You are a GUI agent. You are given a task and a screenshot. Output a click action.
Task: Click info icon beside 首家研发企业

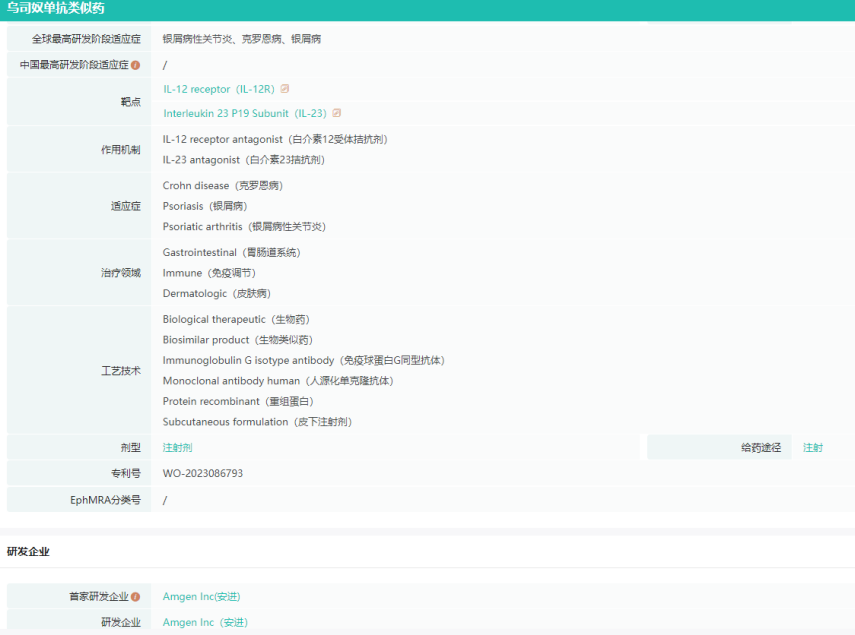point(135,597)
